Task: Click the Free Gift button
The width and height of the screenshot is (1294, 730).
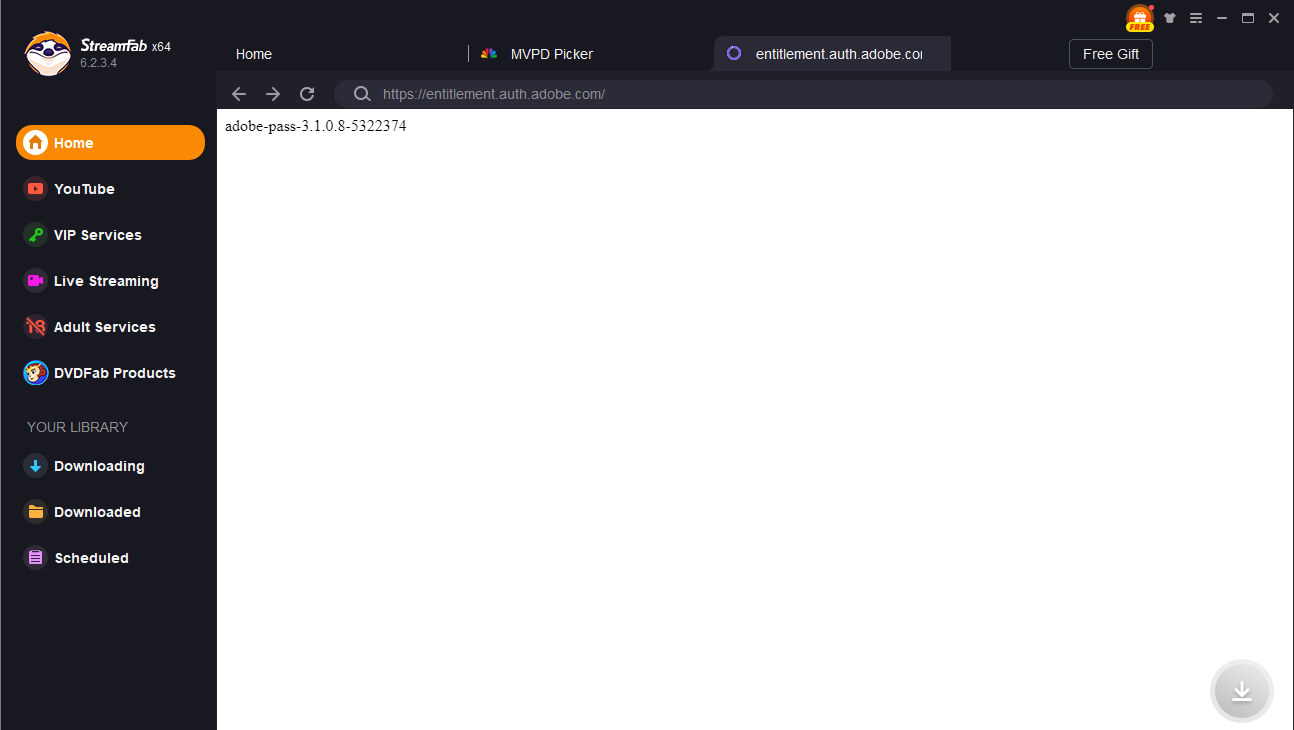Action: 1111,54
